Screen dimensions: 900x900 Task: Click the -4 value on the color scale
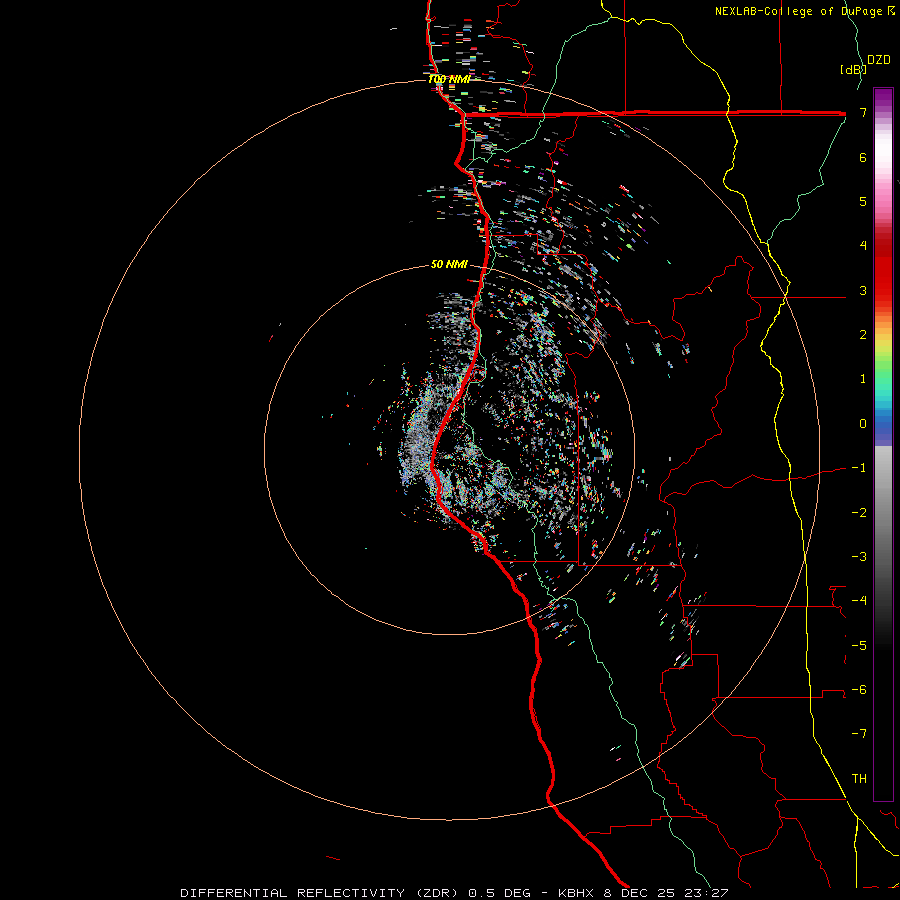tap(859, 601)
